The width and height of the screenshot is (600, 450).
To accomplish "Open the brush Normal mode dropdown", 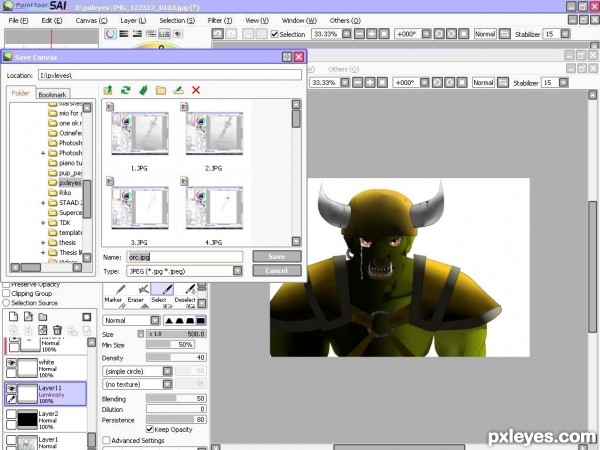I will click(x=155, y=320).
